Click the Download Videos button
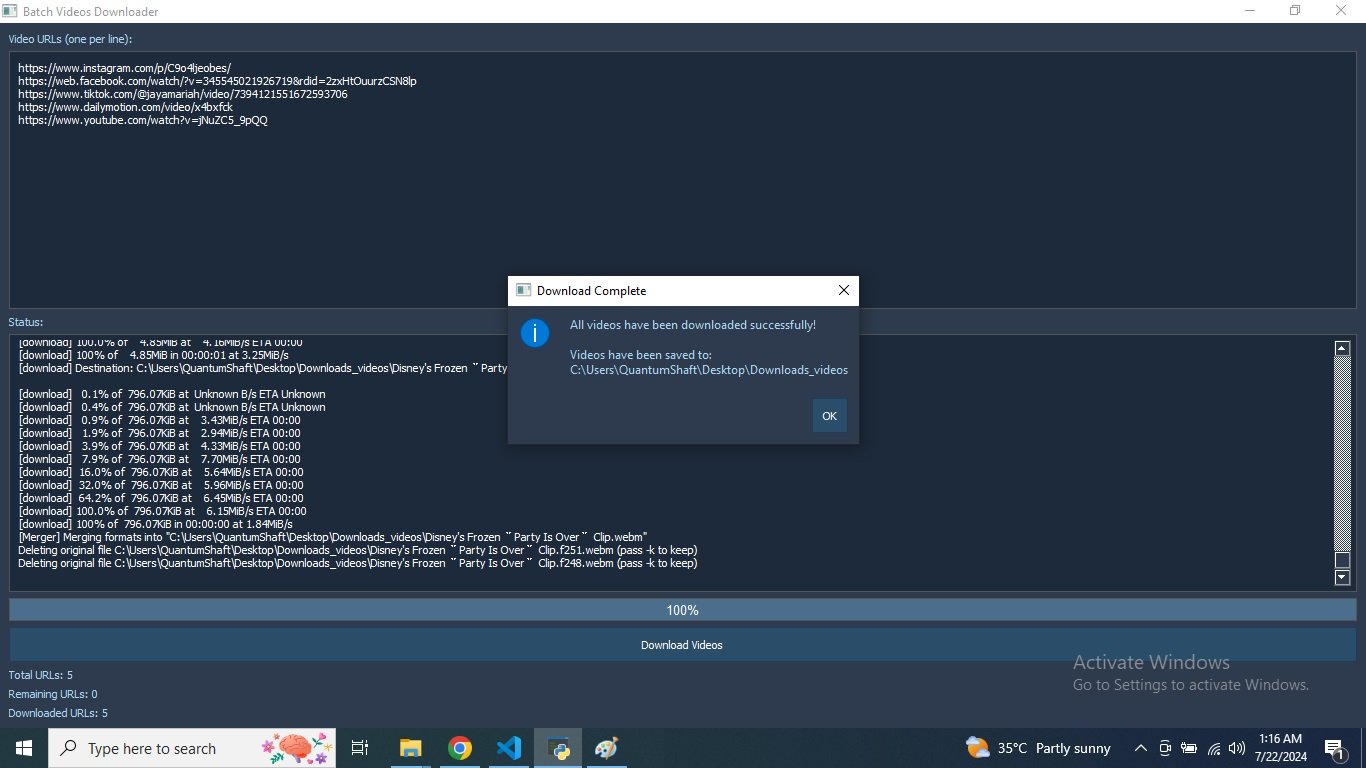Screen dimensions: 1366x768 click(682, 645)
